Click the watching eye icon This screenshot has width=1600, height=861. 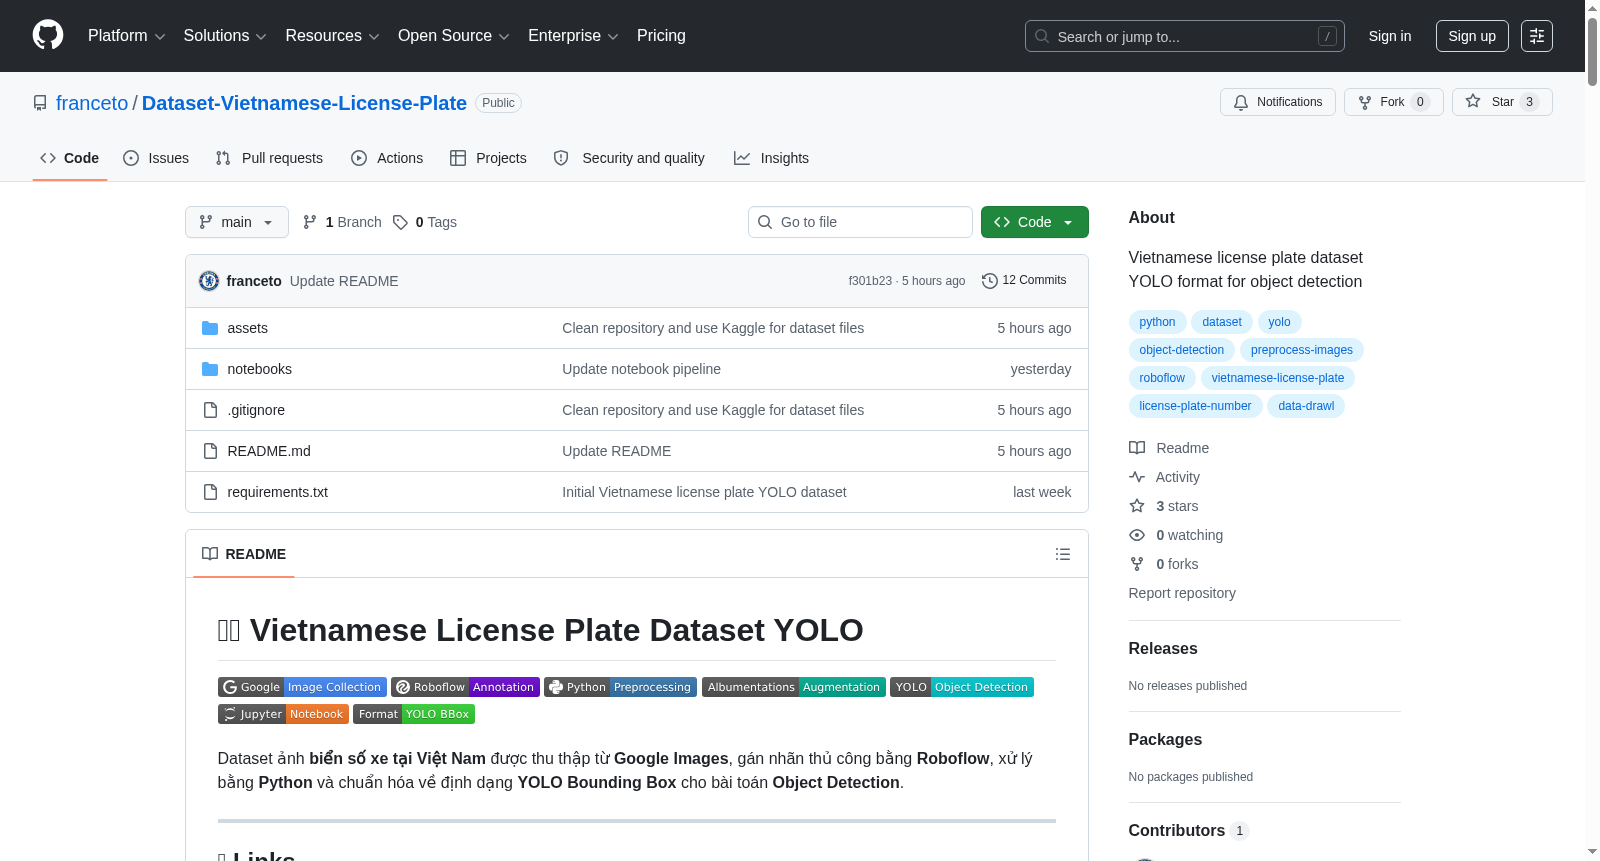click(1137, 535)
